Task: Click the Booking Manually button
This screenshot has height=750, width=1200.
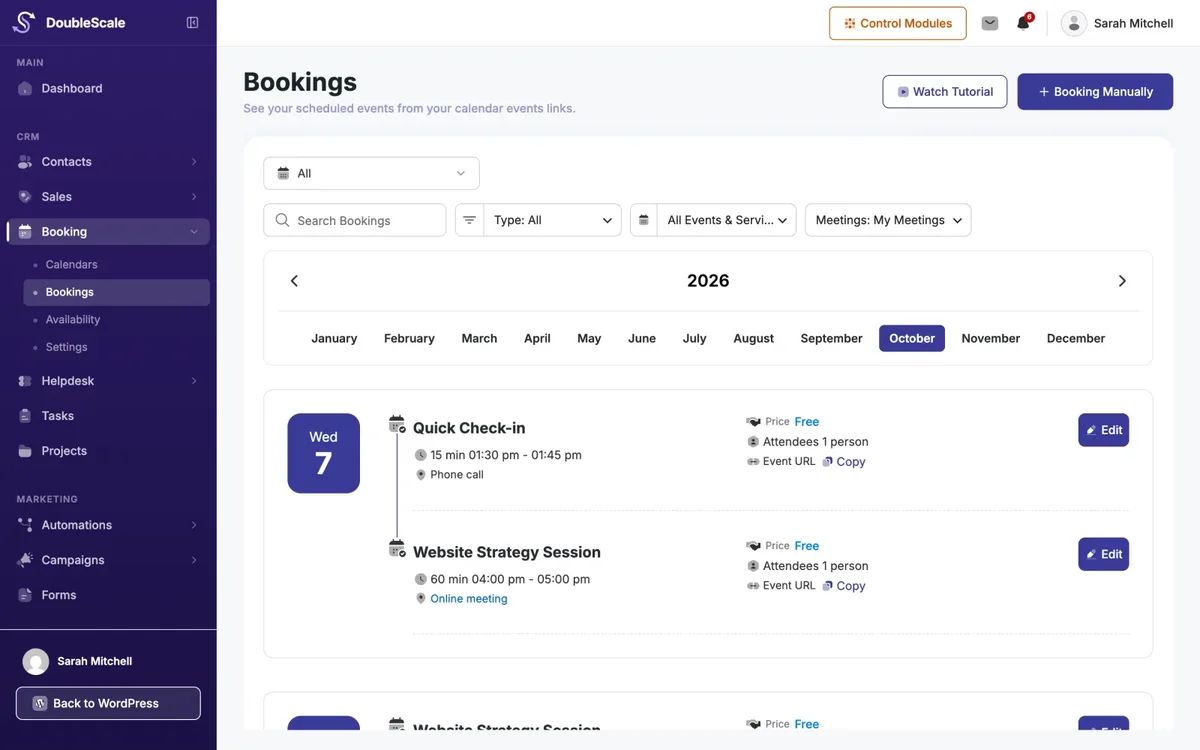Action: coord(1095,91)
